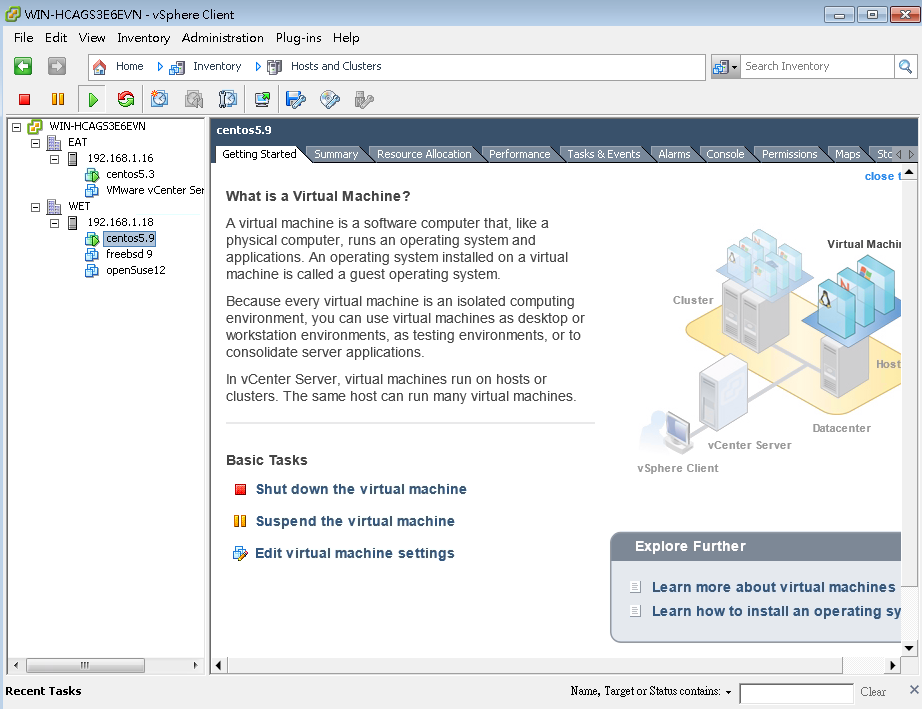
Task: Click the close tab link
Action: (882, 176)
